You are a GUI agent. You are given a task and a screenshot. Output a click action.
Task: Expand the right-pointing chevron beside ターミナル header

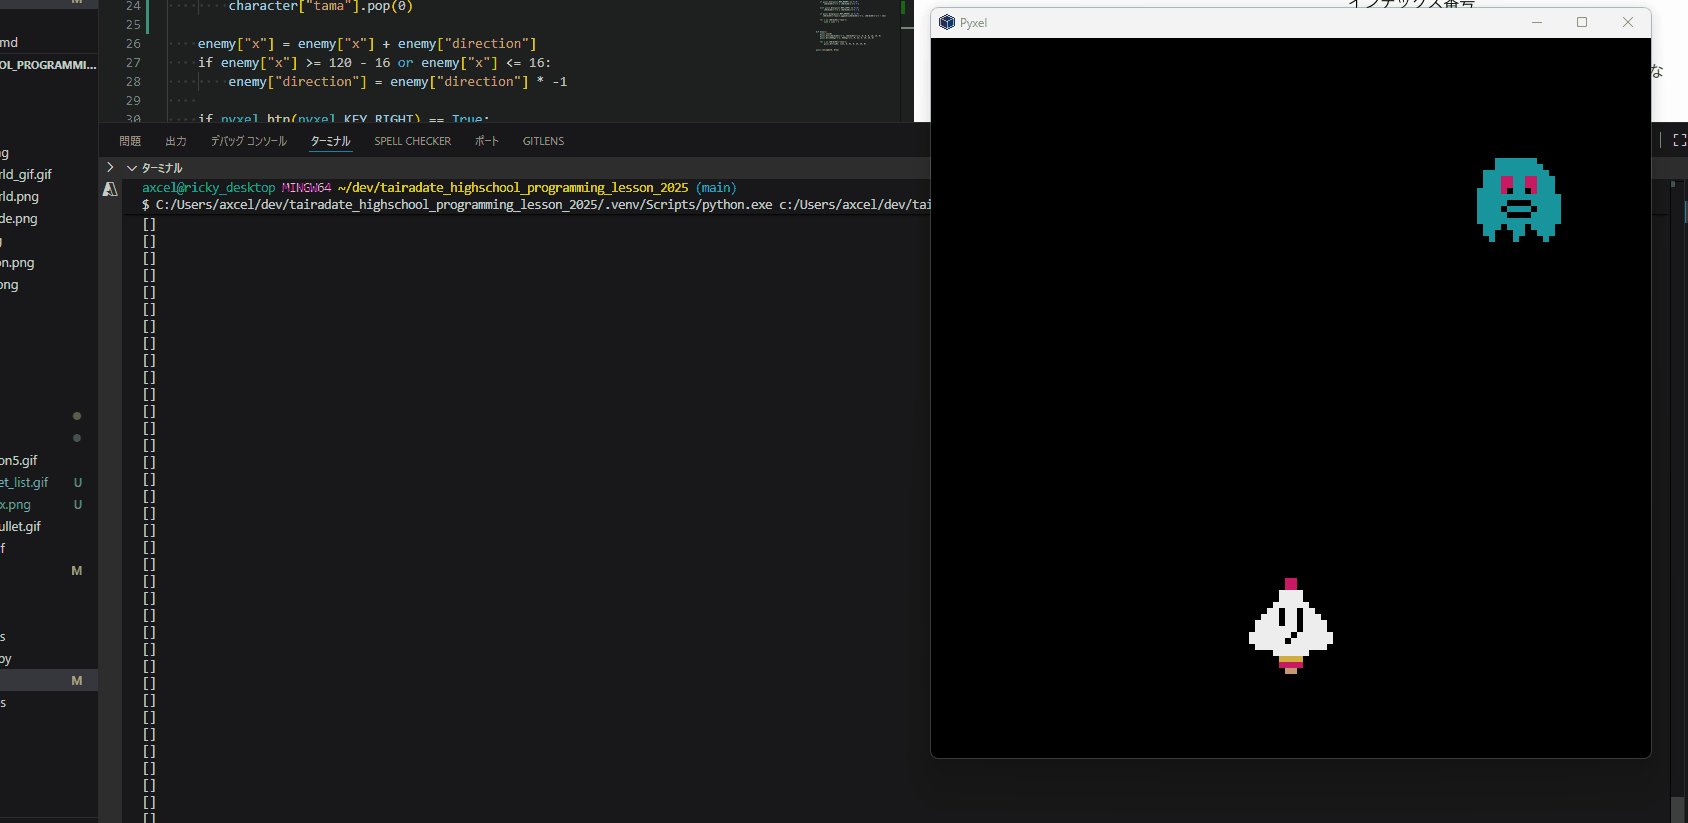pyautogui.click(x=110, y=168)
